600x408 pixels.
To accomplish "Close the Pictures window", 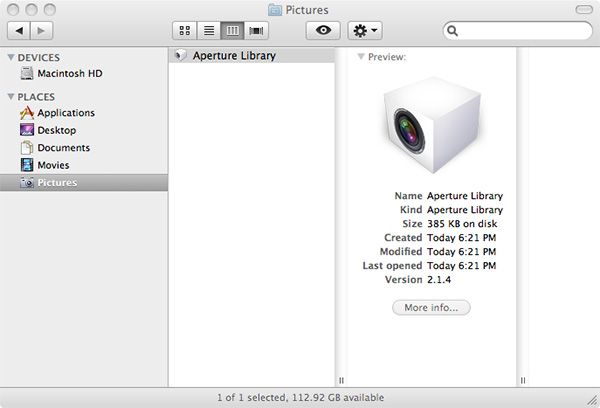I will (x=13, y=10).
